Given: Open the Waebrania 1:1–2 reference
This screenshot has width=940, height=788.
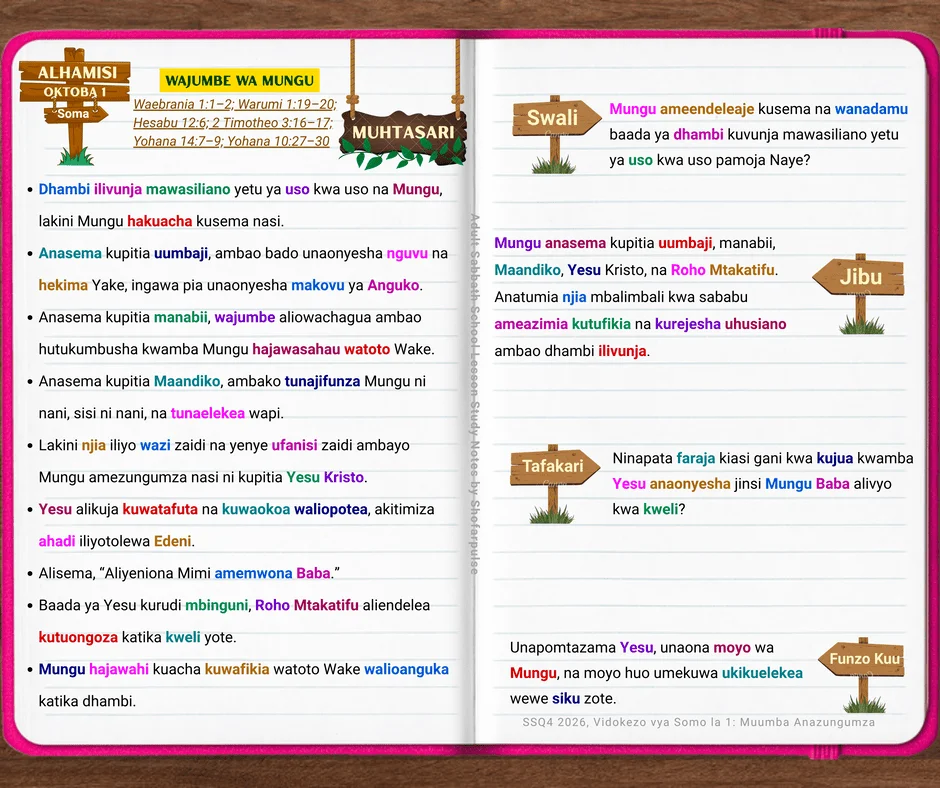Looking at the screenshot, I should click(x=183, y=104).
